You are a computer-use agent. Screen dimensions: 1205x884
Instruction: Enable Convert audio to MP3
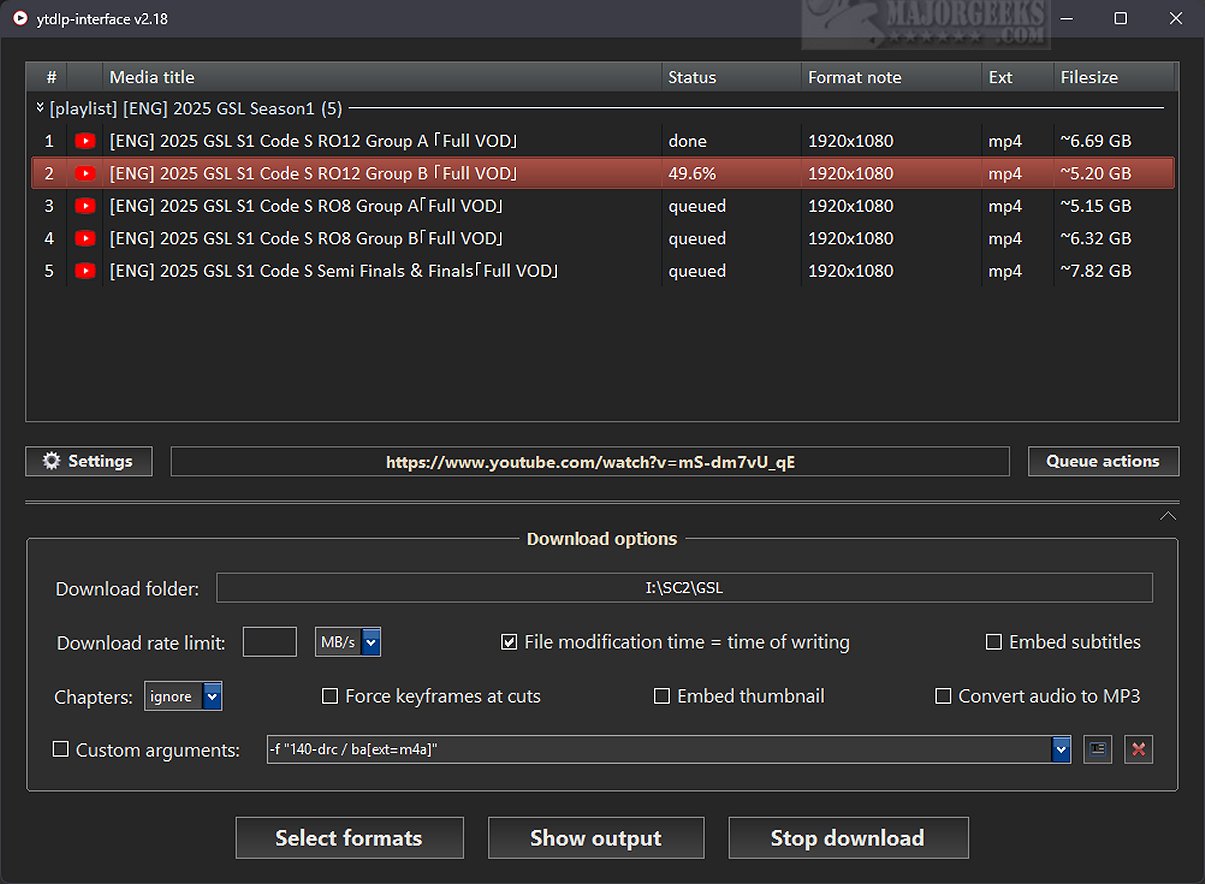tap(943, 696)
